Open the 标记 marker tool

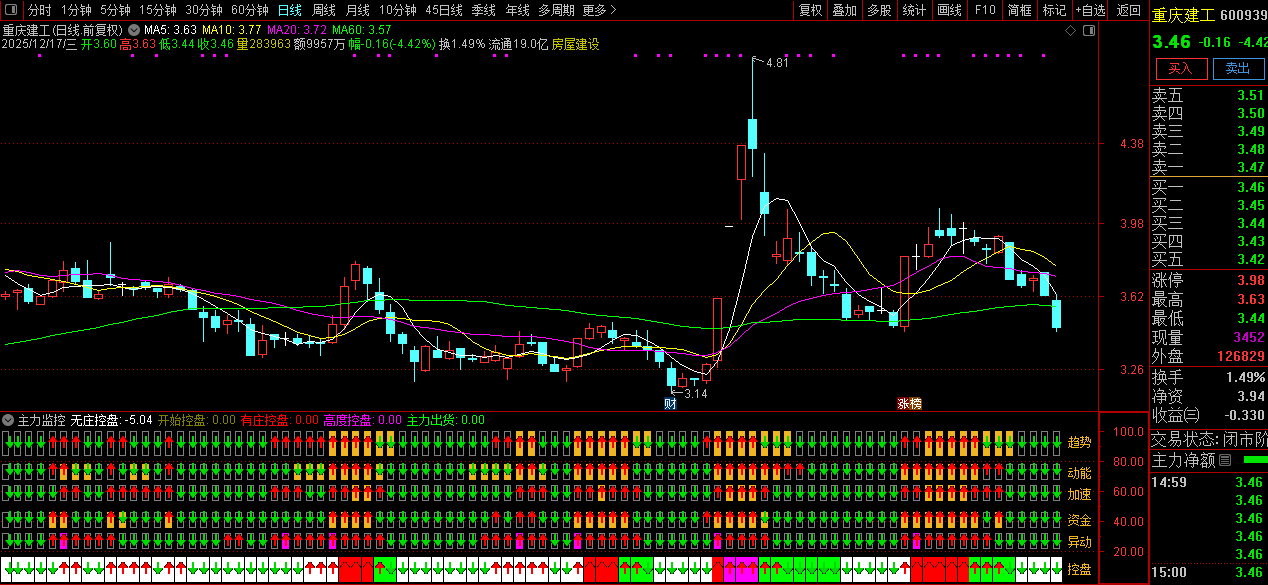coord(1054,10)
